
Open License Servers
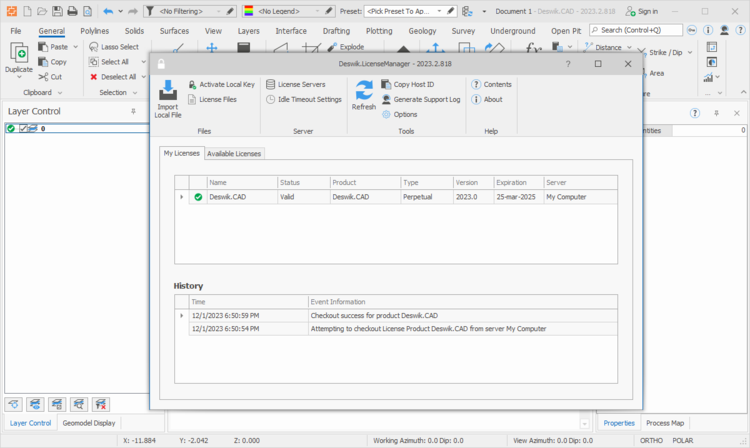(296, 84)
